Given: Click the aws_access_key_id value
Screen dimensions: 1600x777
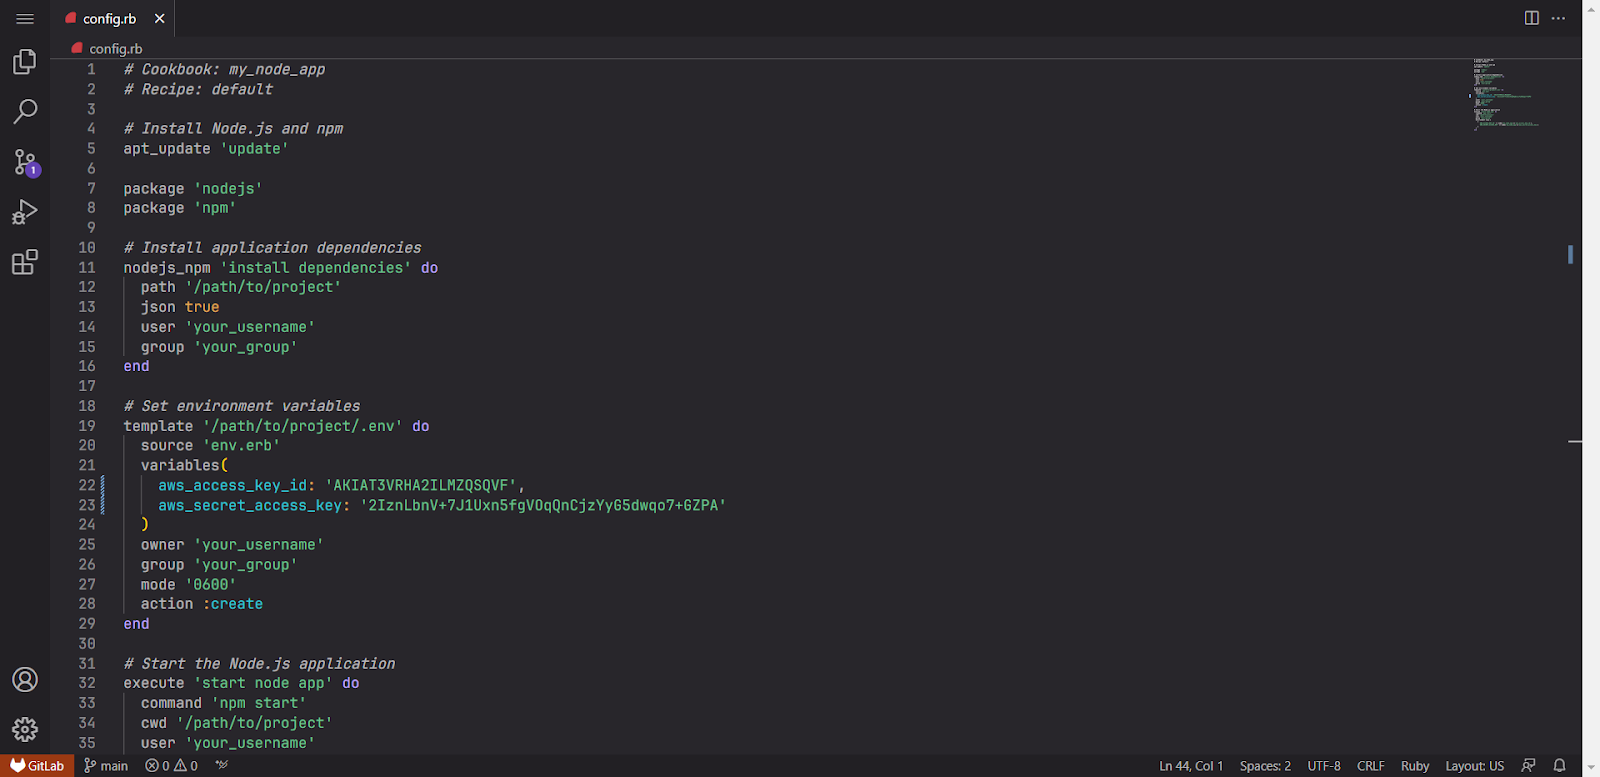Looking at the screenshot, I should point(421,485).
